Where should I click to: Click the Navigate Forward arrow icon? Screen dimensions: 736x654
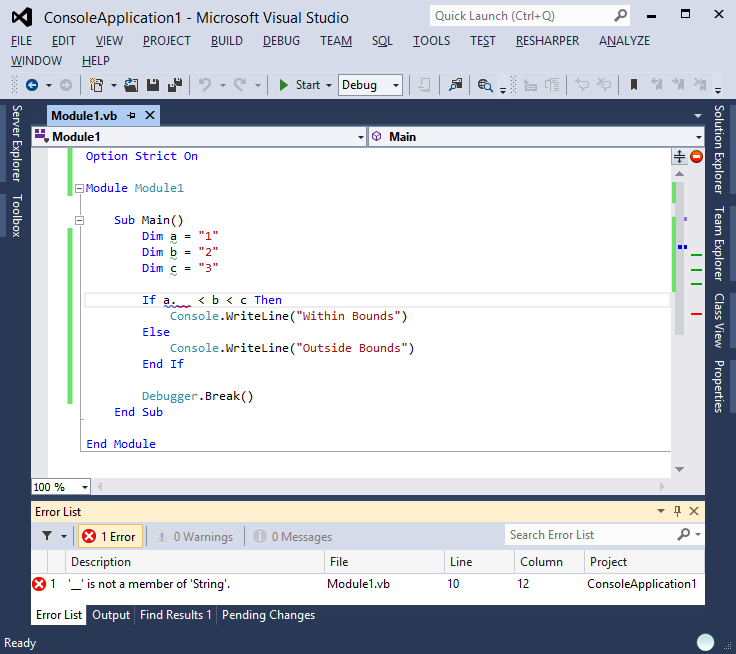click(x=66, y=85)
